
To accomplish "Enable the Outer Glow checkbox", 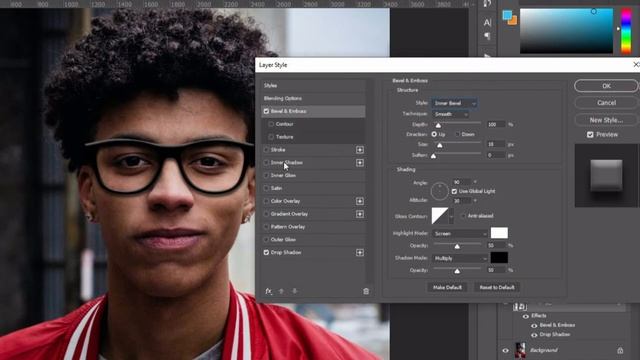I will pos(266,240).
